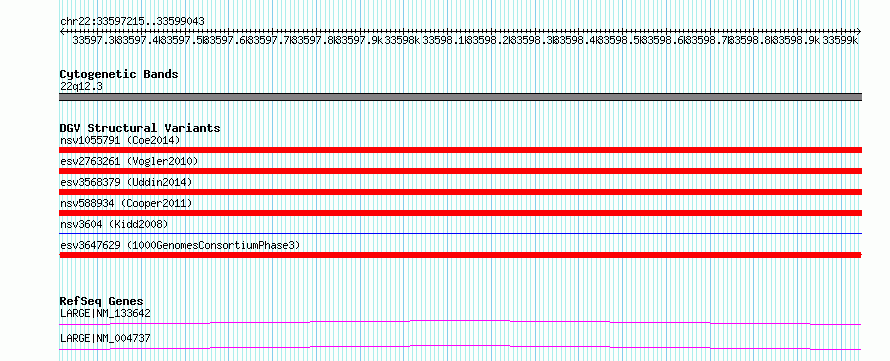Click the red bar for esv3647629

pyautogui.click(x=460, y=255)
